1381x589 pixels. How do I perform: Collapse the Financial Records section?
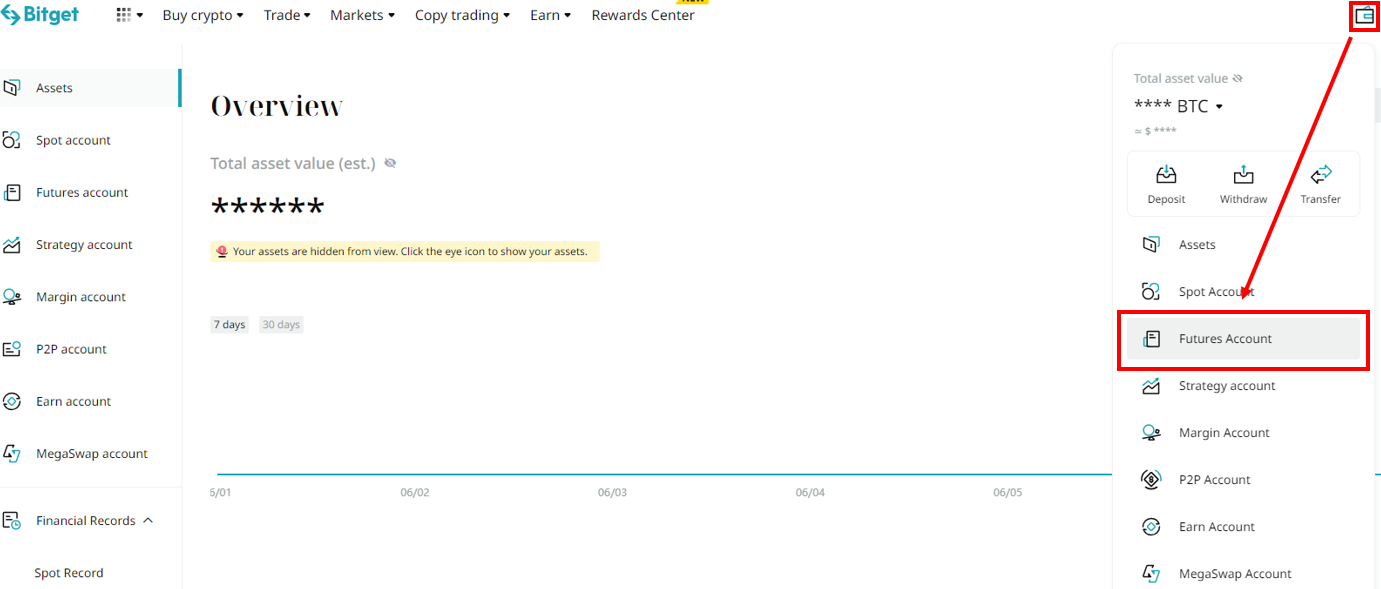148,520
